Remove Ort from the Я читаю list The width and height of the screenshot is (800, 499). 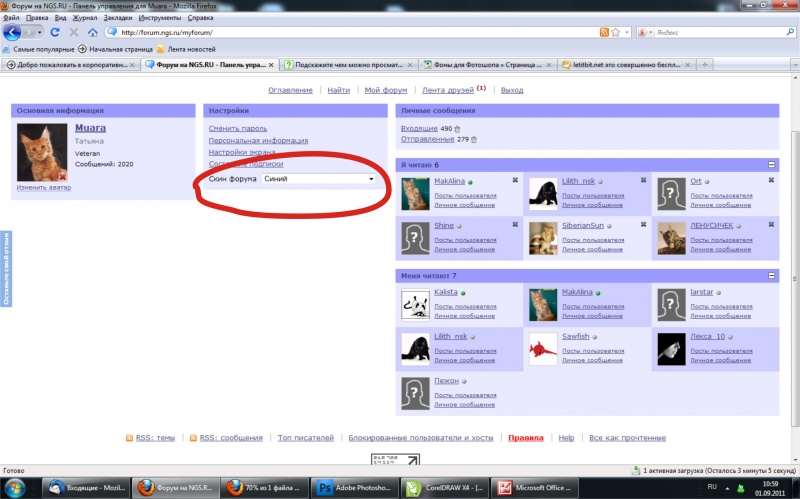[x=771, y=181]
